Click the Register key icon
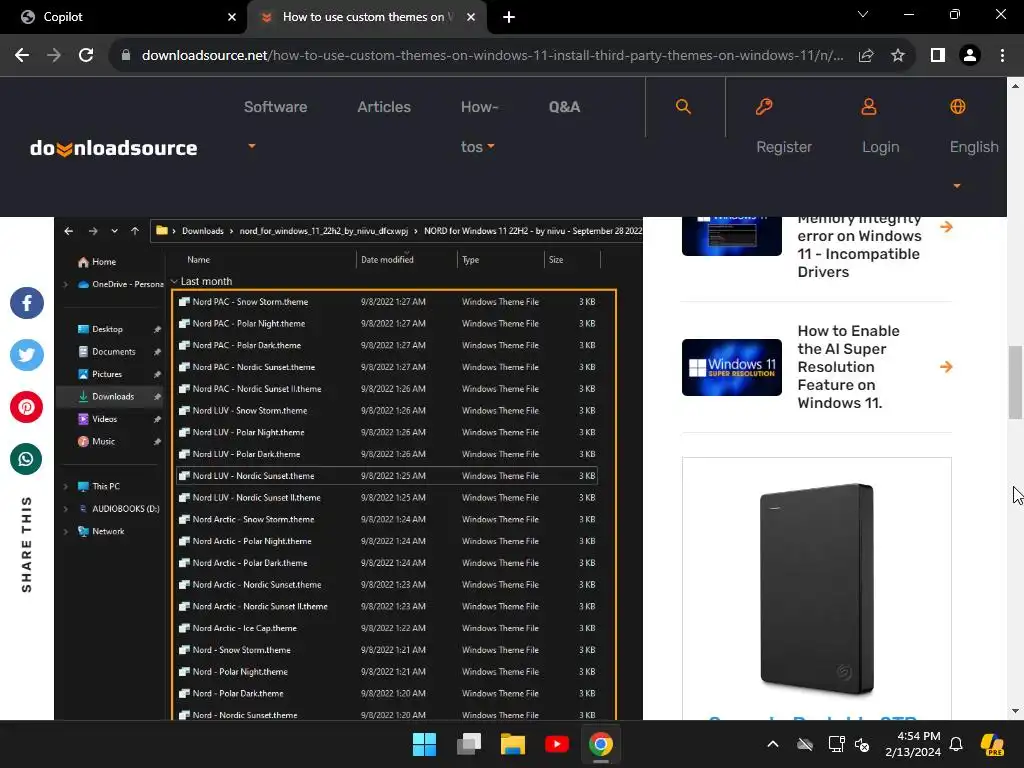Viewport: 1024px width, 768px height. tap(764, 106)
